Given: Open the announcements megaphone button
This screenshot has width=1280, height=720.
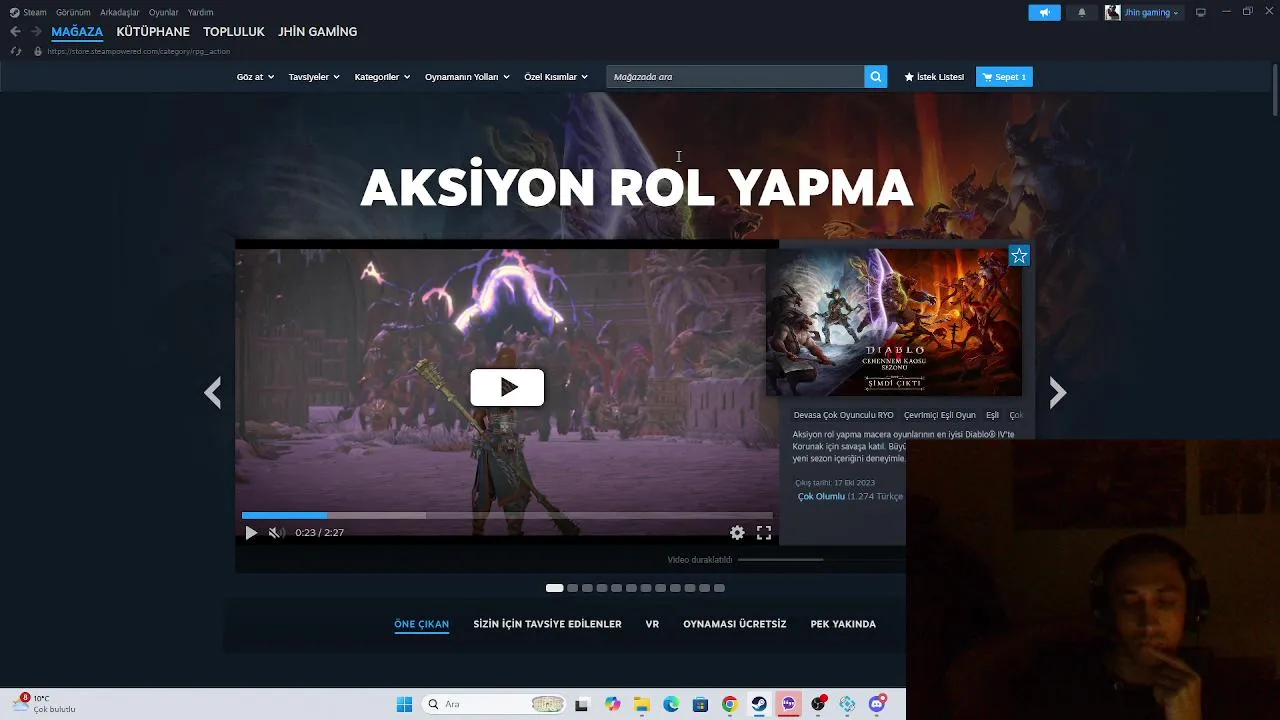Looking at the screenshot, I should [1044, 12].
